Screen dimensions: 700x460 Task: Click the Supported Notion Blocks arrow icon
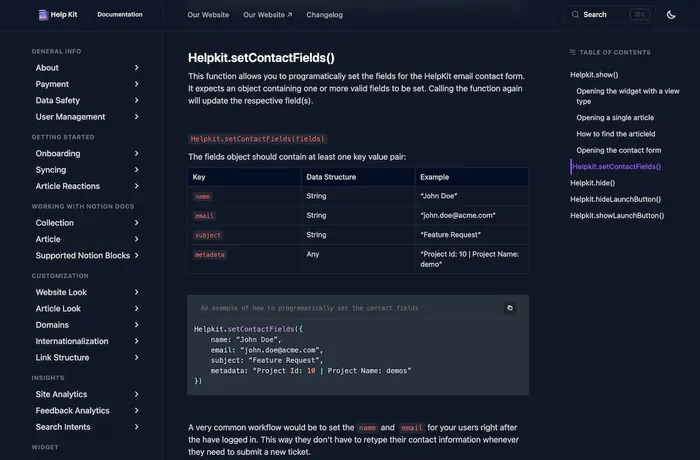pos(137,256)
